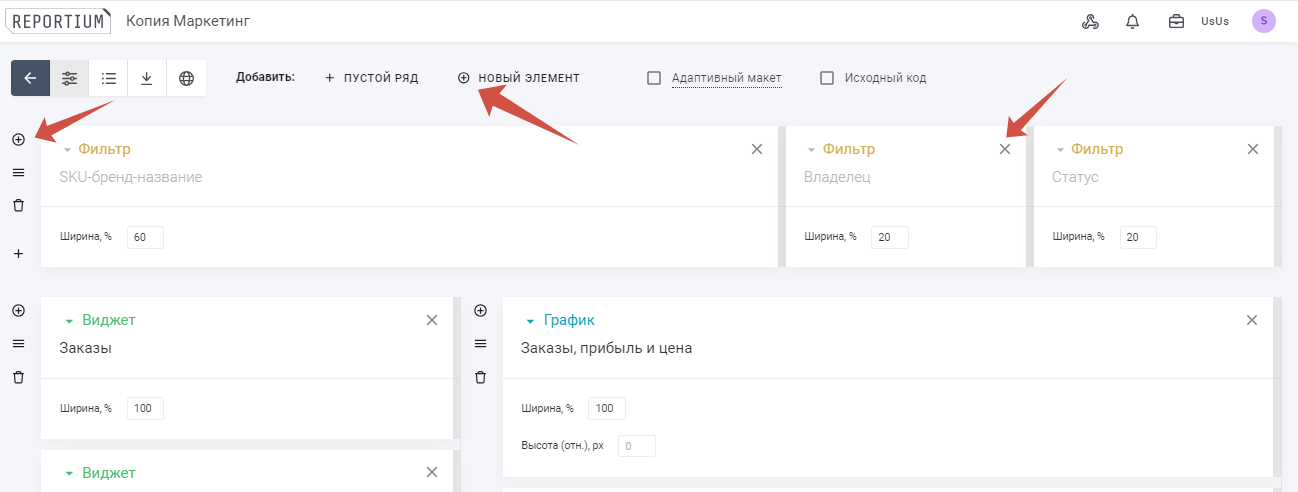Click the back arrow toolbar button
The width and height of the screenshot is (1298, 492).
[x=30, y=78]
